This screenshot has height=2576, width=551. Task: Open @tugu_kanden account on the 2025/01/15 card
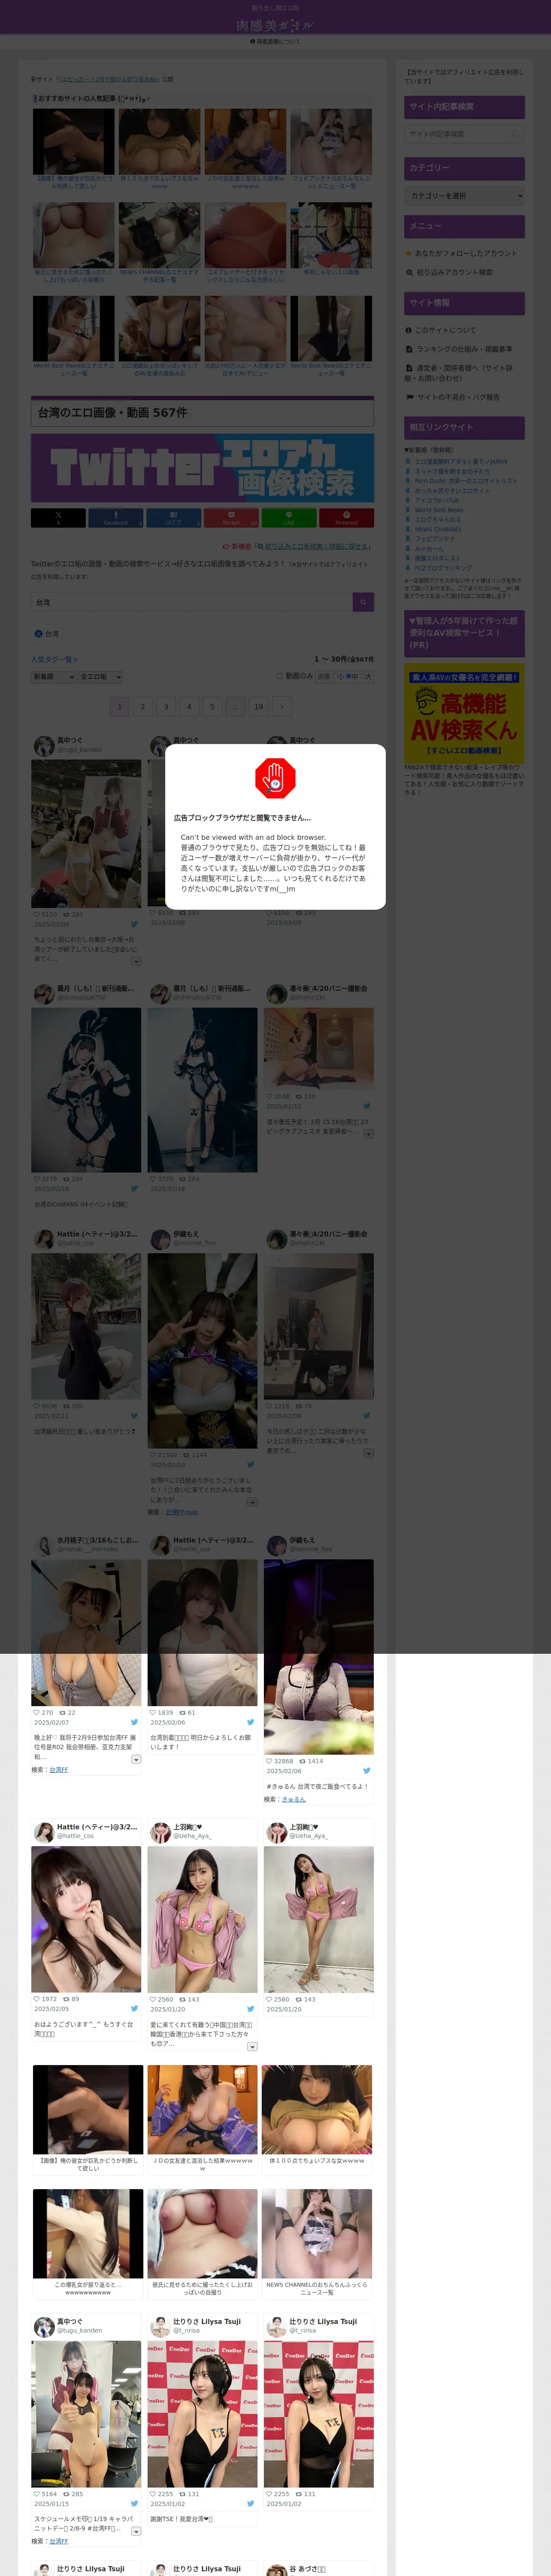click(x=80, y=2331)
